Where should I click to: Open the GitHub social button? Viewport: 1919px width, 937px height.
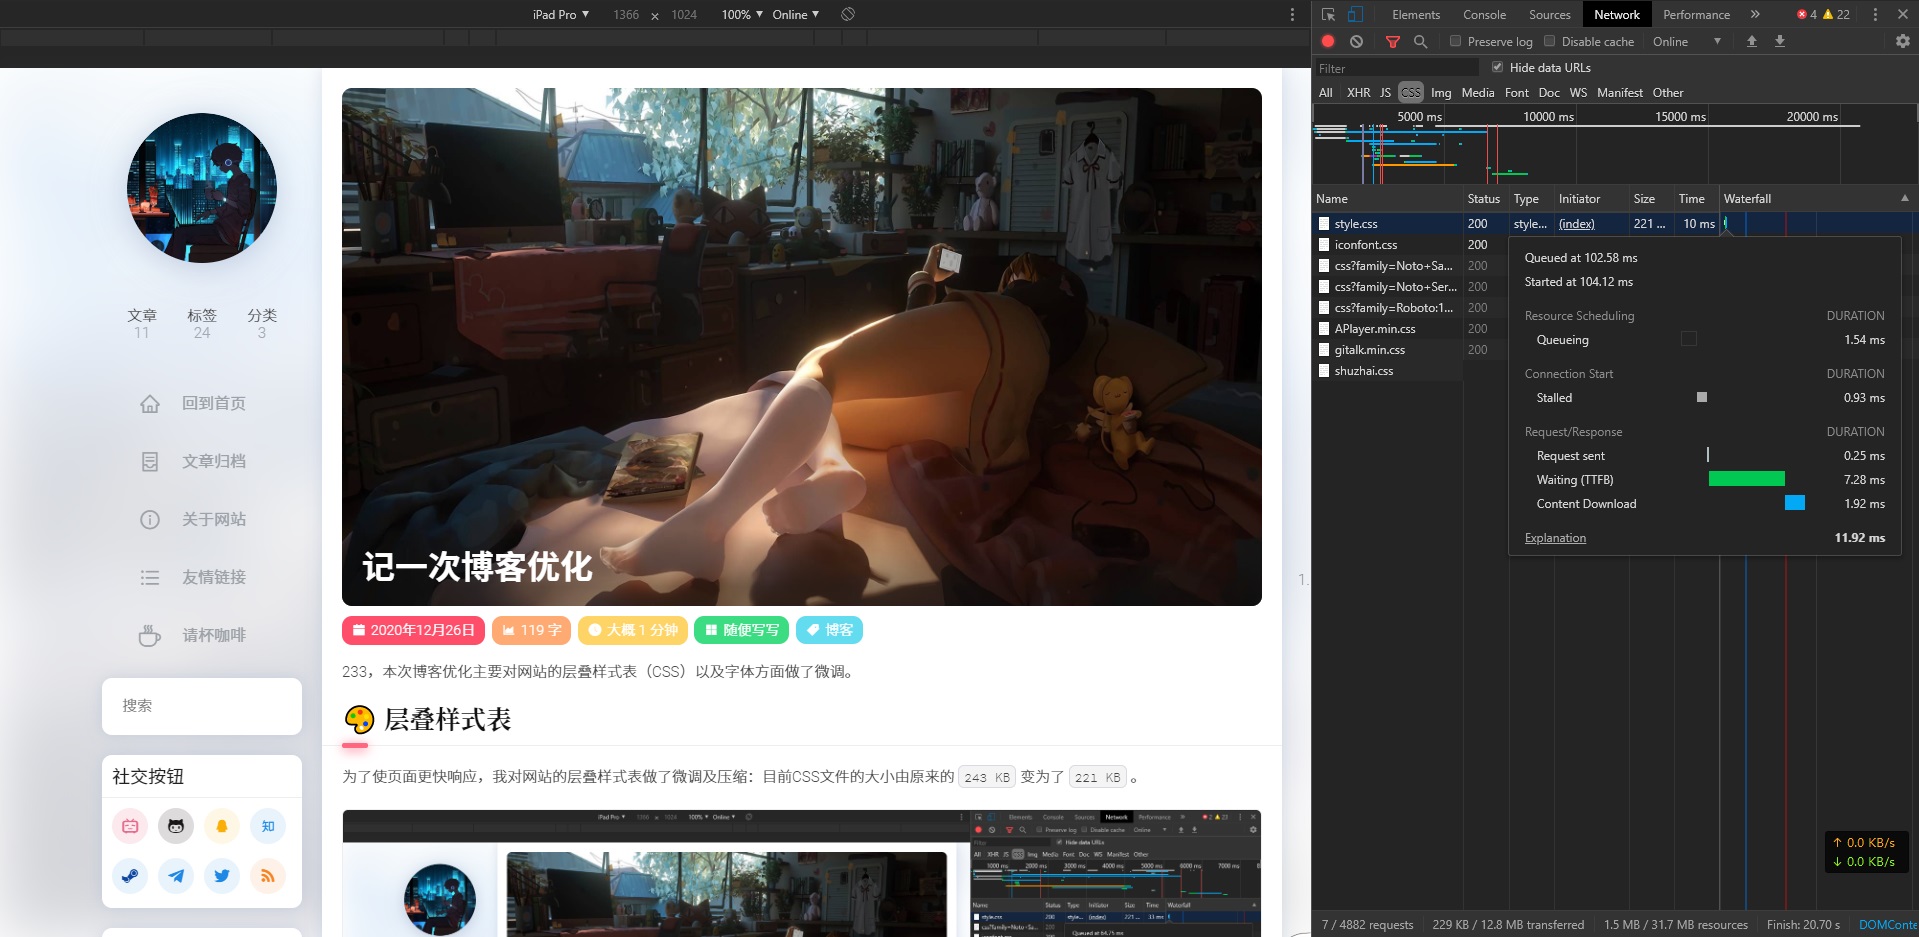[176, 826]
